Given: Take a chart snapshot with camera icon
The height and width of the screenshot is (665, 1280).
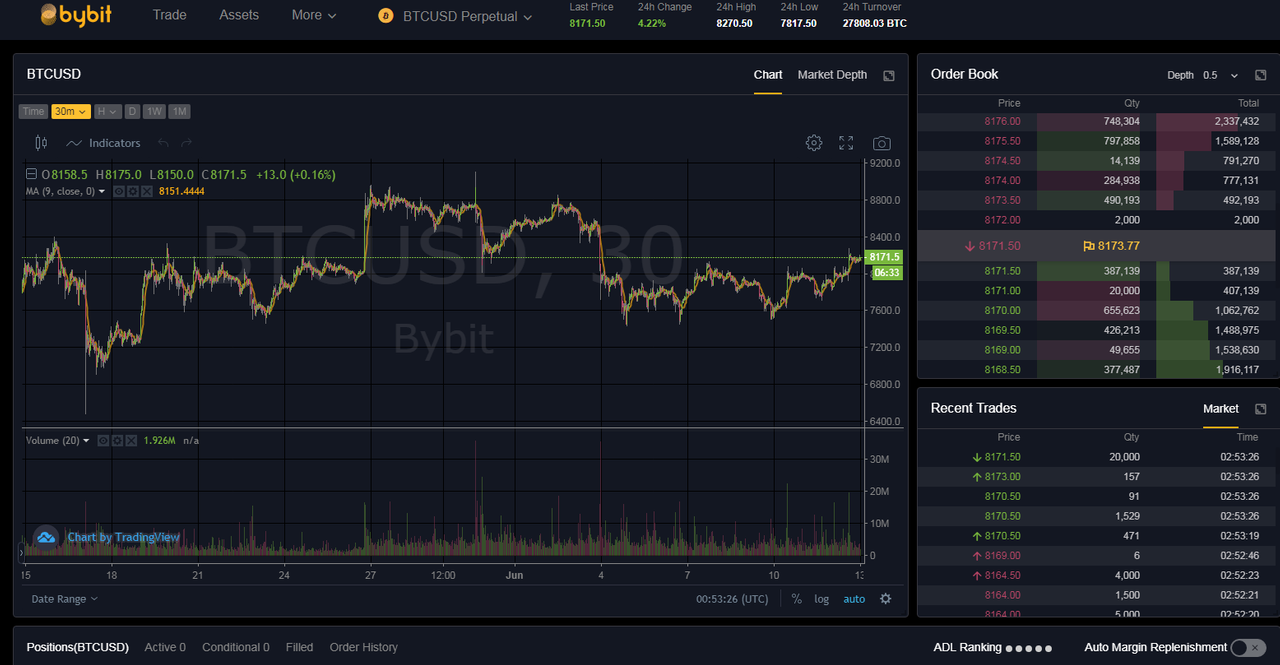Looking at the screenshot, I should coord(882,143).
